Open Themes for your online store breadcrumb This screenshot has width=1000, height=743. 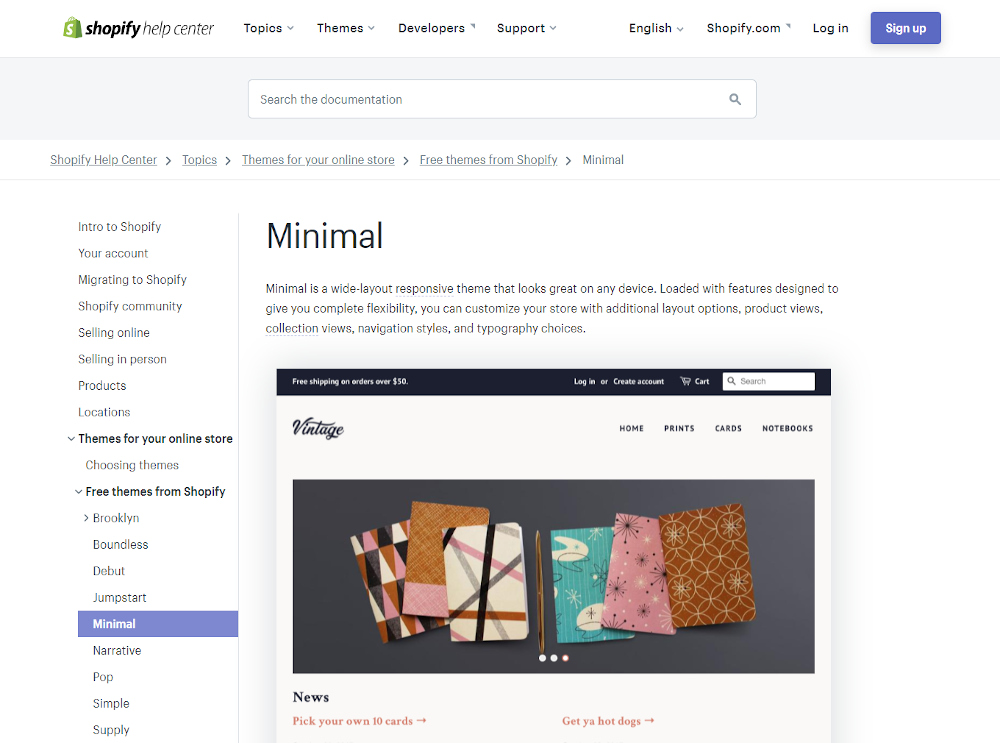click(x=318, y=160)
